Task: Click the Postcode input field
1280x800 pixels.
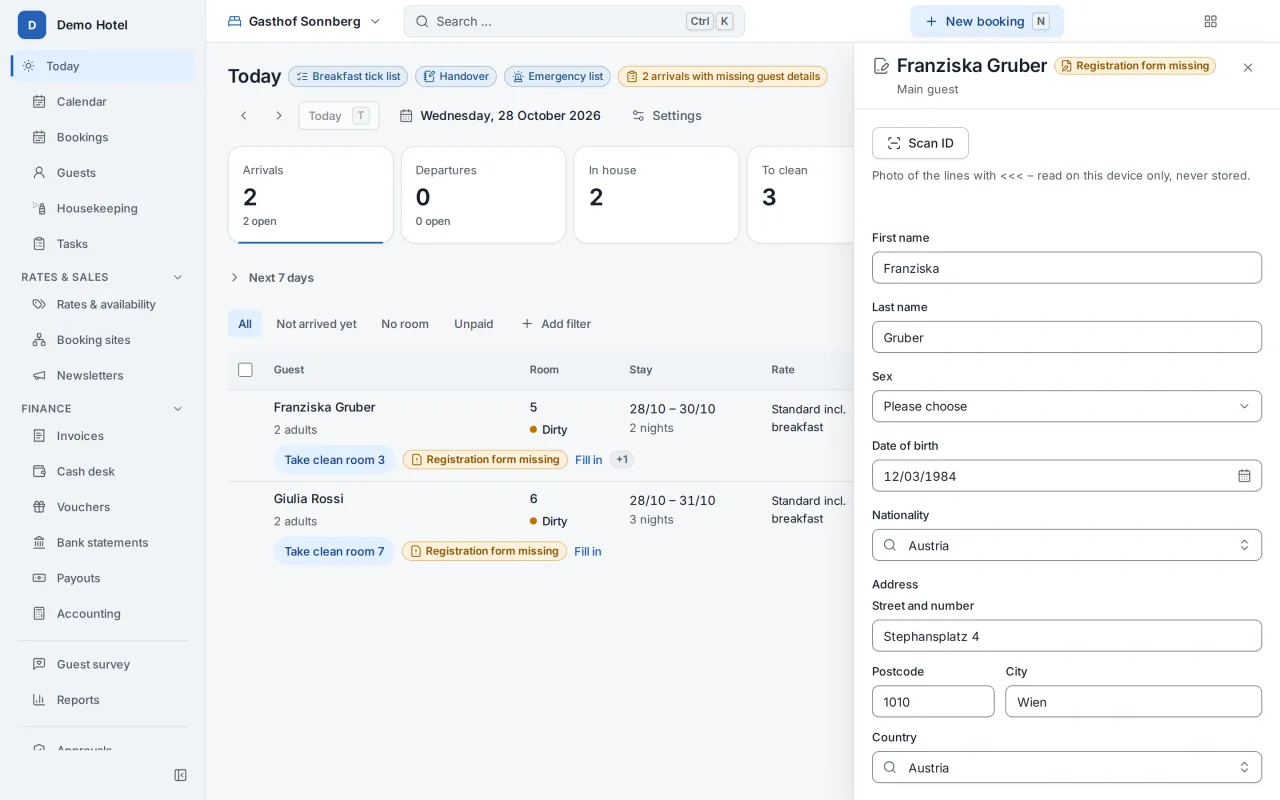Action: click(933, 701)
